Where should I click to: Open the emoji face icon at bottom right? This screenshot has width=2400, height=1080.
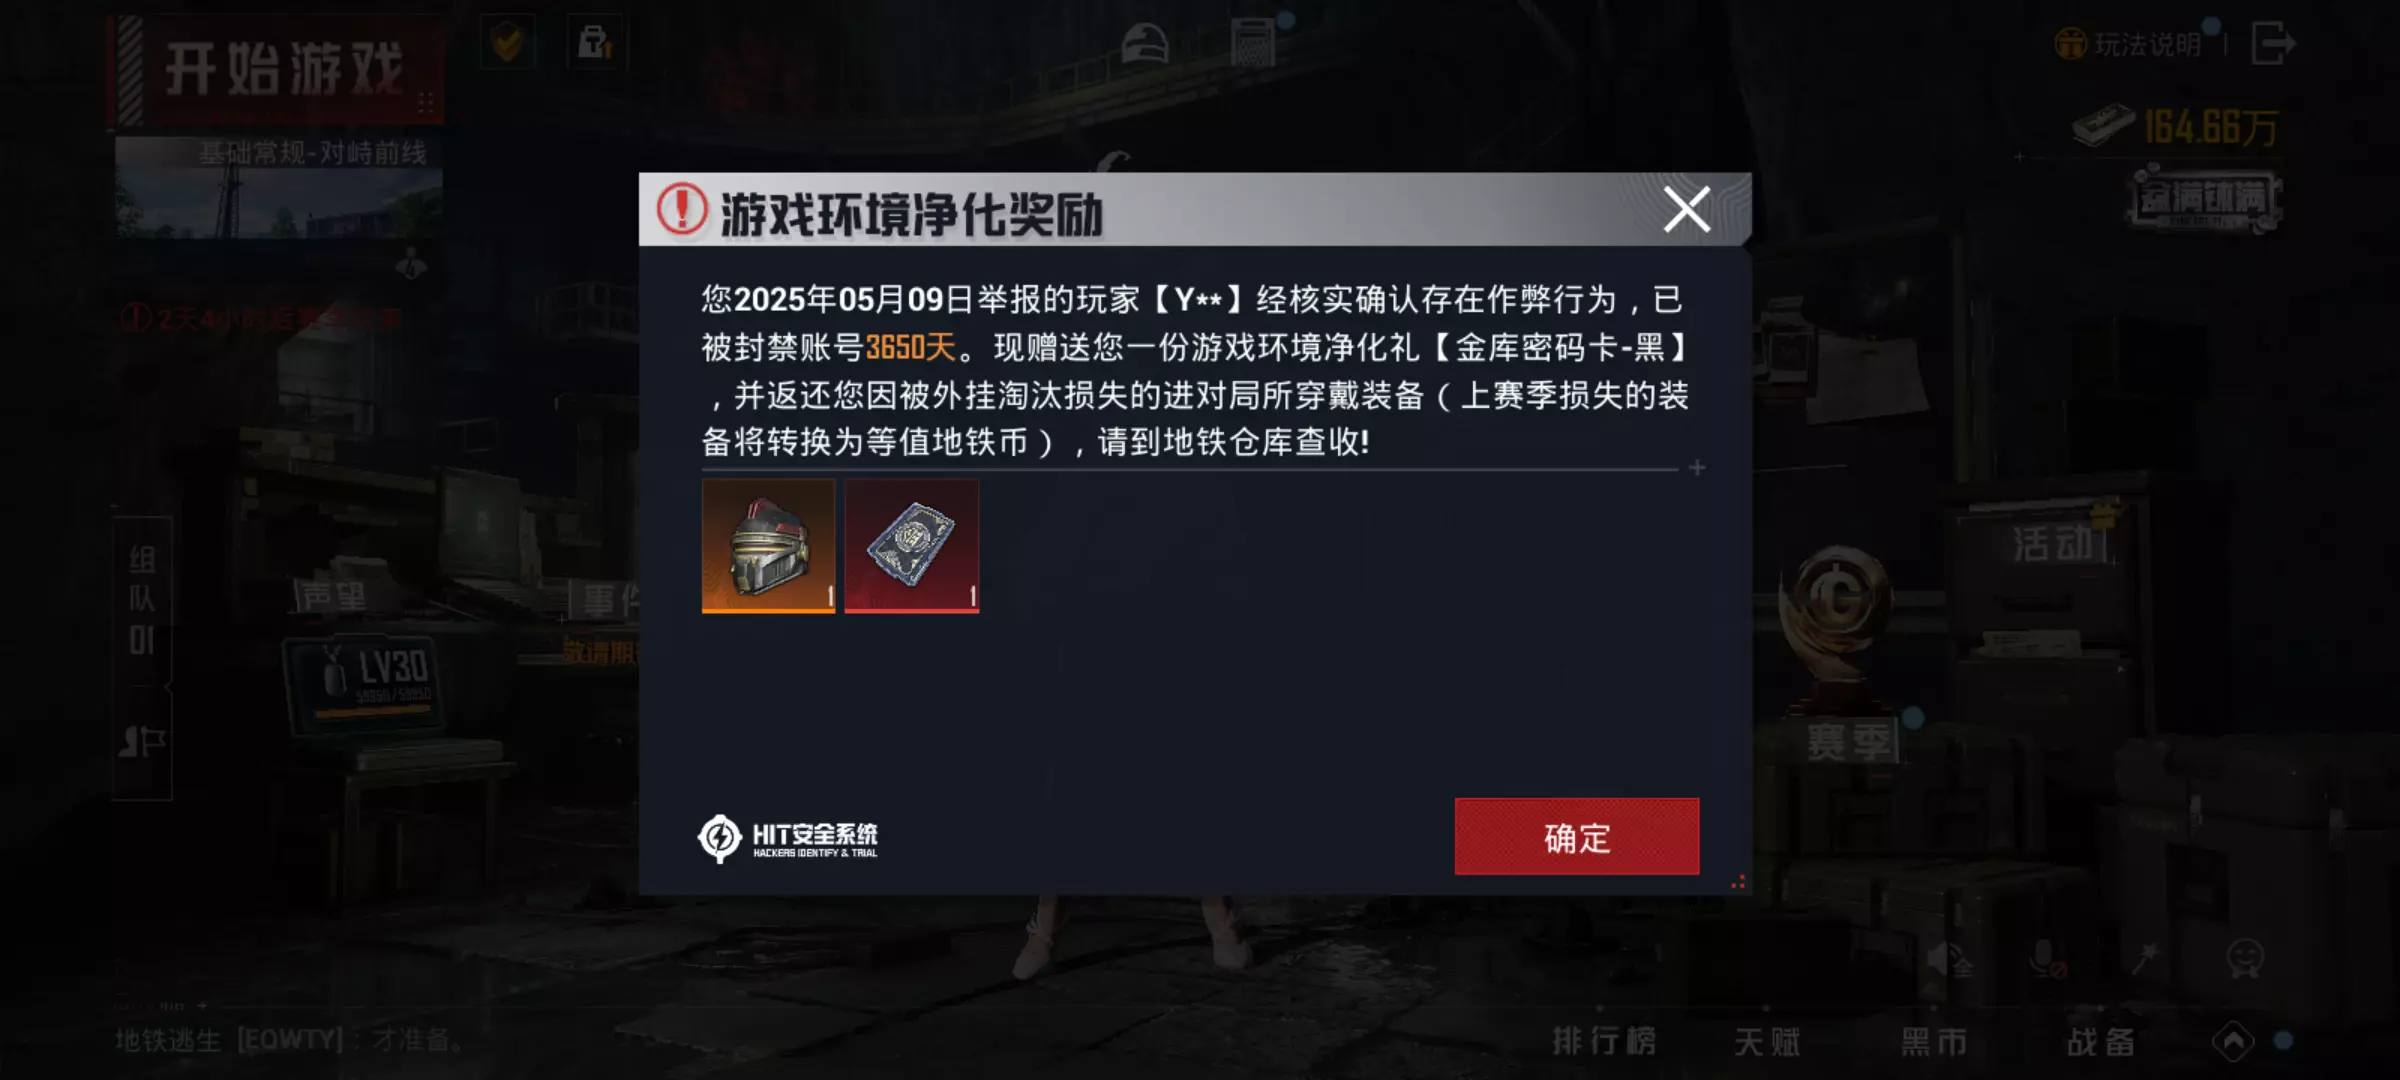pyautogui.click(x=2245, y=958)
